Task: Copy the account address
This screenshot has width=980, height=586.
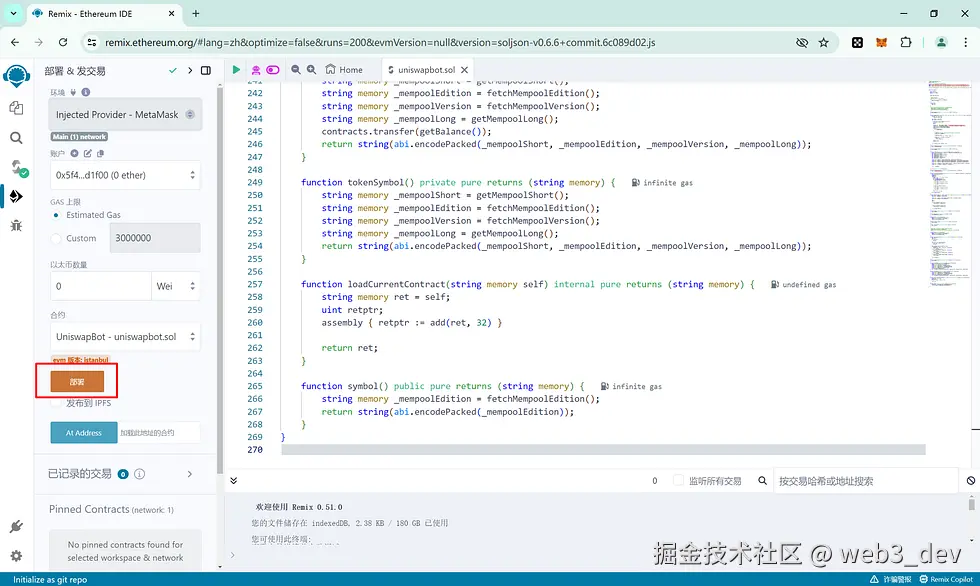Action: 101,153
